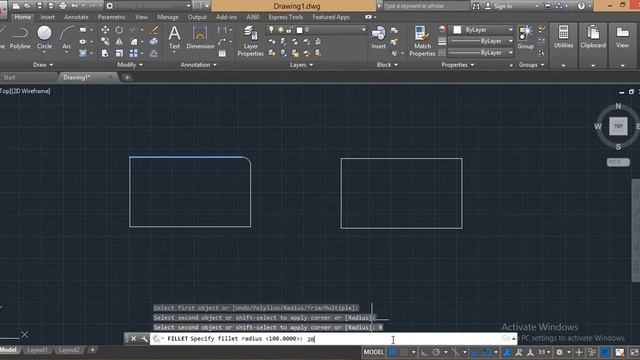Toggle MODEL space button in status bar
The height and width of the screenshot is (360, 640).
(373, 352)
